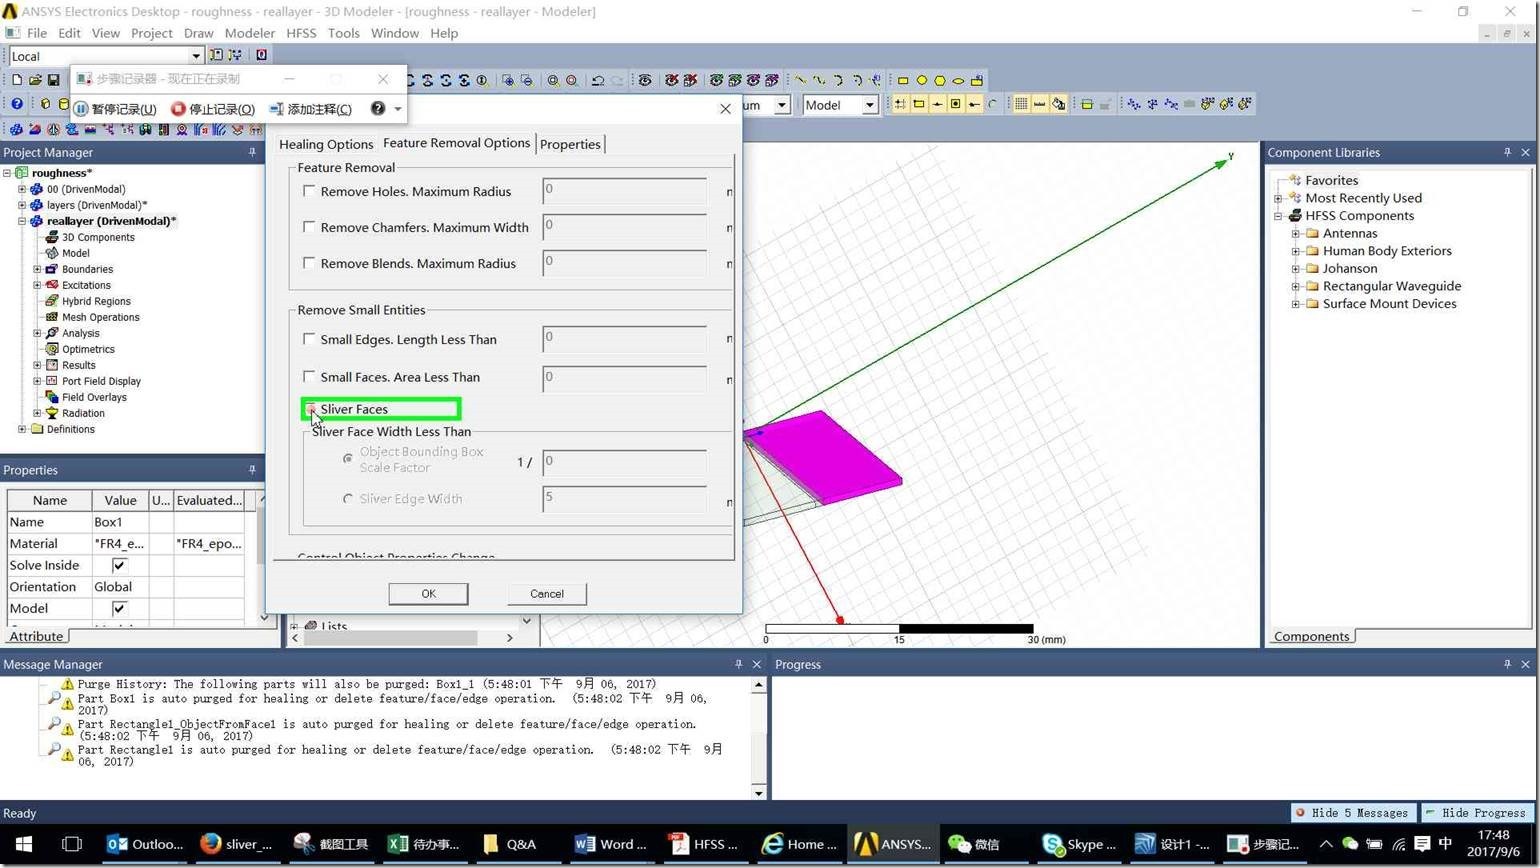Click the Save project disk icon
The height and width of the screenshot is (868, 1540).
point(54,80)
